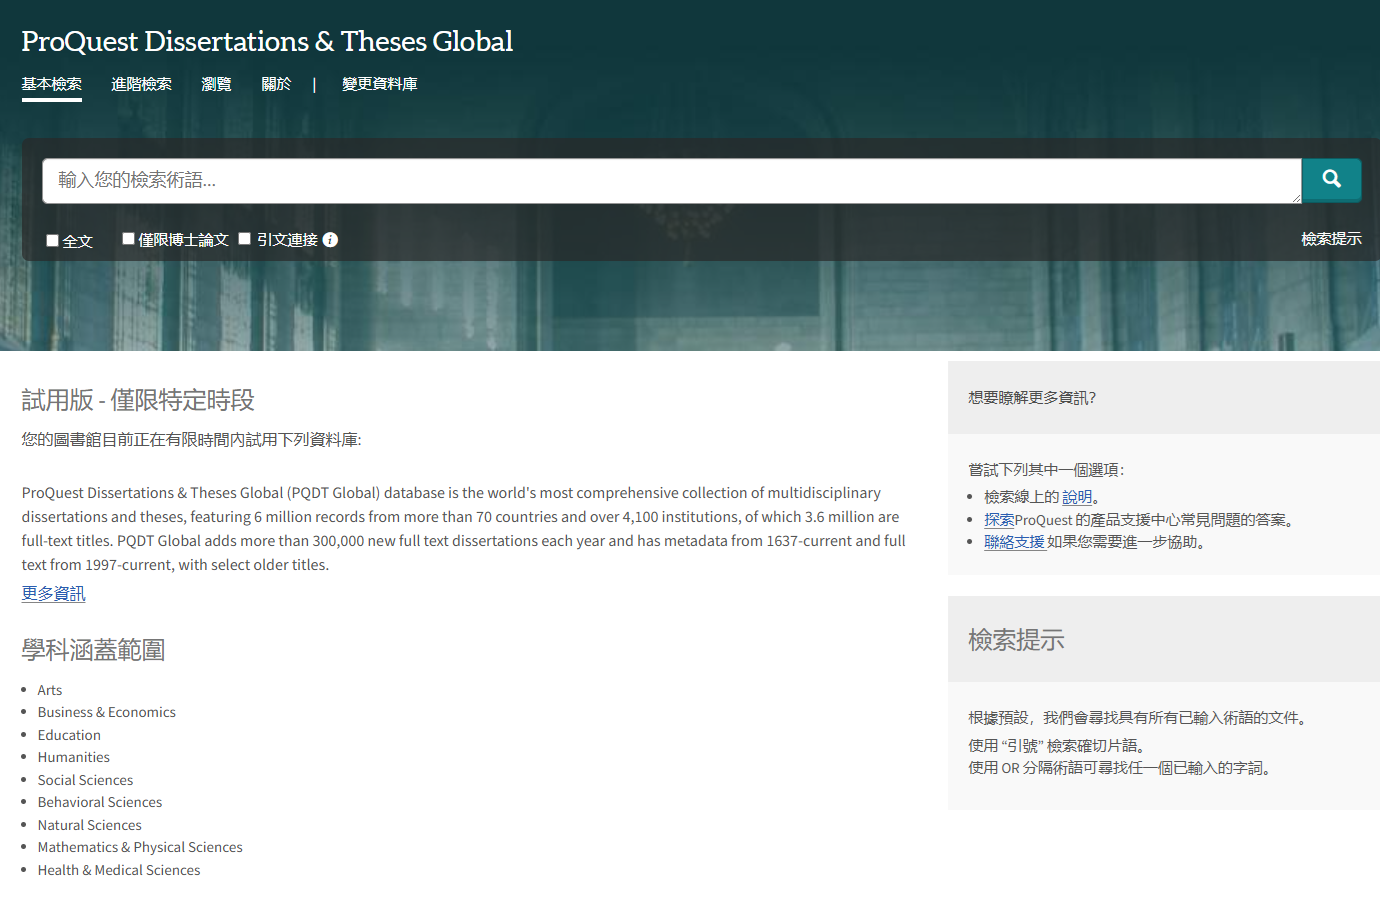Click the Behavioral Sciences subject item
This screenshot has width=1380, height=902.
click(x=100, y=802)
